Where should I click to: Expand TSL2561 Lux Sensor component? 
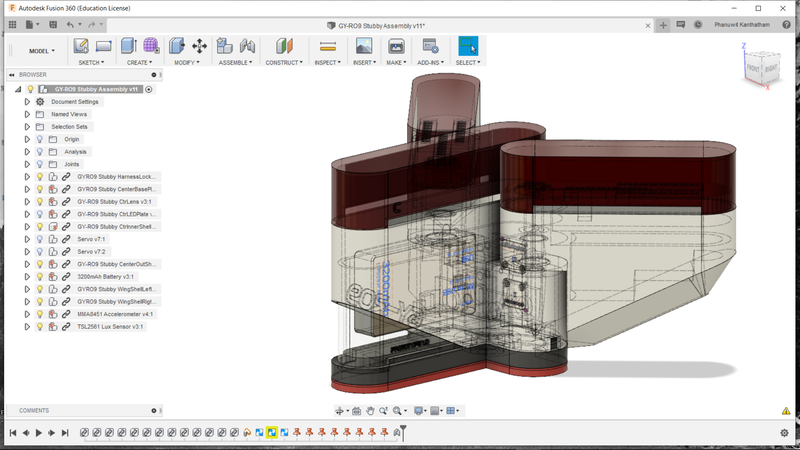tap(28, 326)
